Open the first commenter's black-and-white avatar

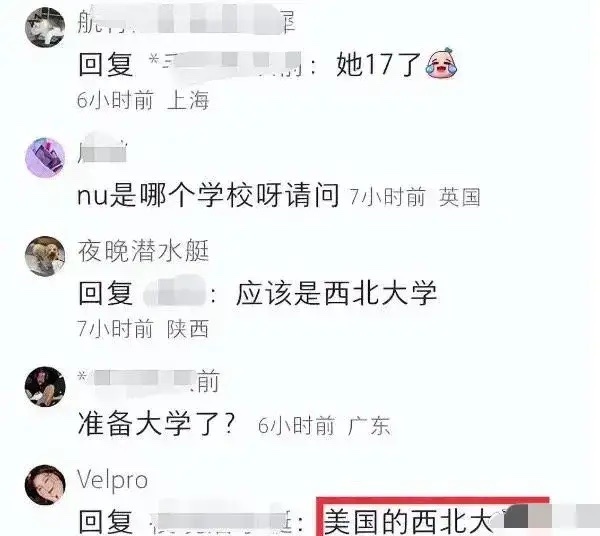(x=45, y=28)
